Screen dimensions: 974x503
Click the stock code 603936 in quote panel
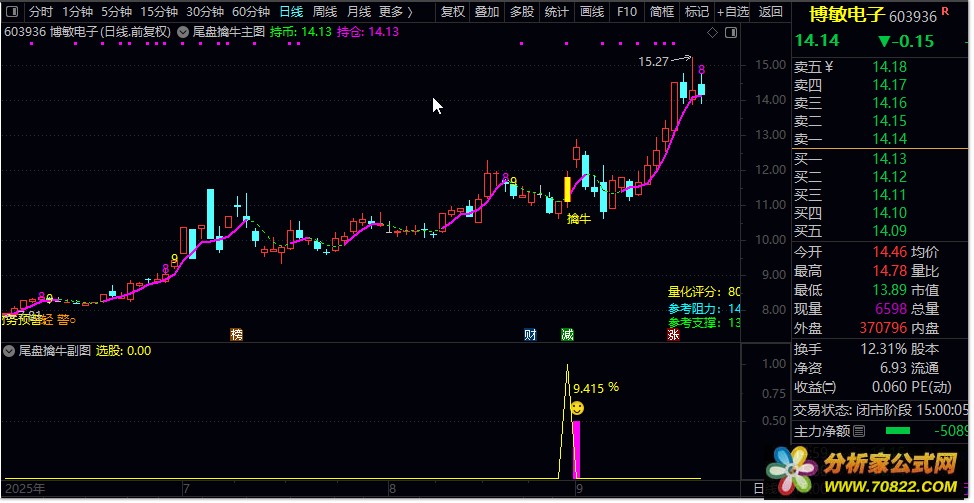(x=913, y=16)
